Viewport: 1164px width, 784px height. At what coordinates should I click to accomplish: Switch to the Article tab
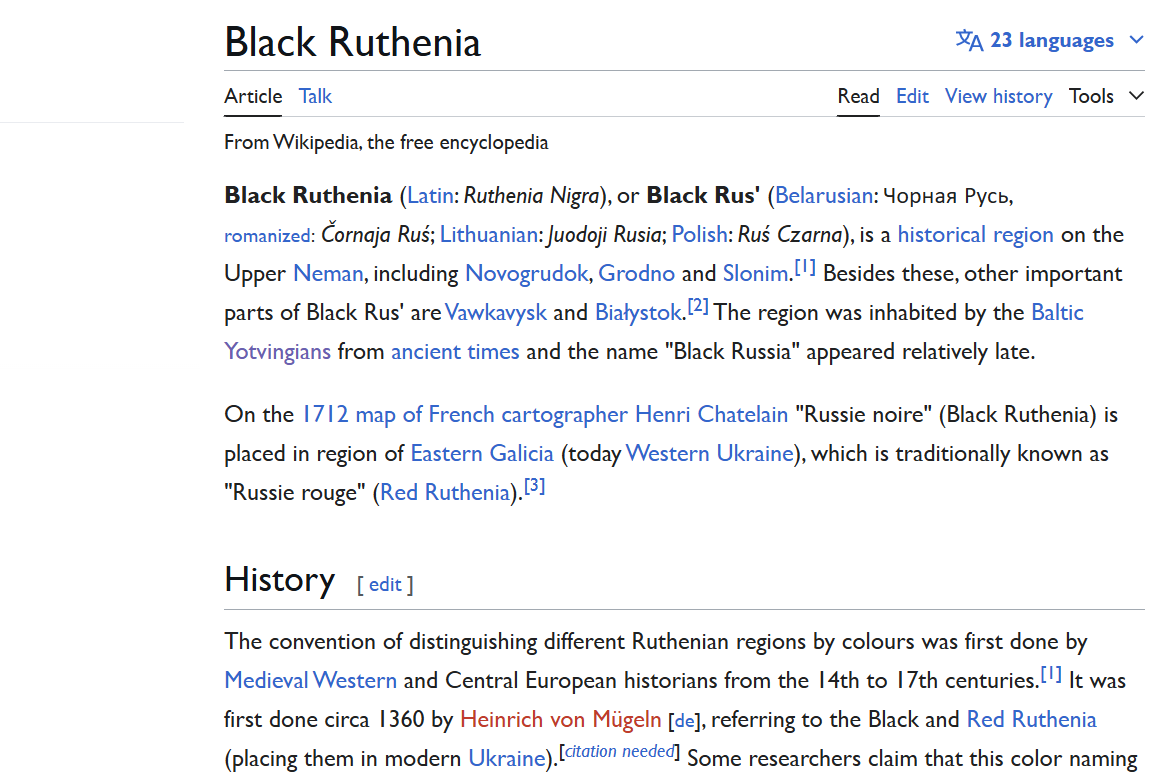pyautogui.click(x=253, y=97)
